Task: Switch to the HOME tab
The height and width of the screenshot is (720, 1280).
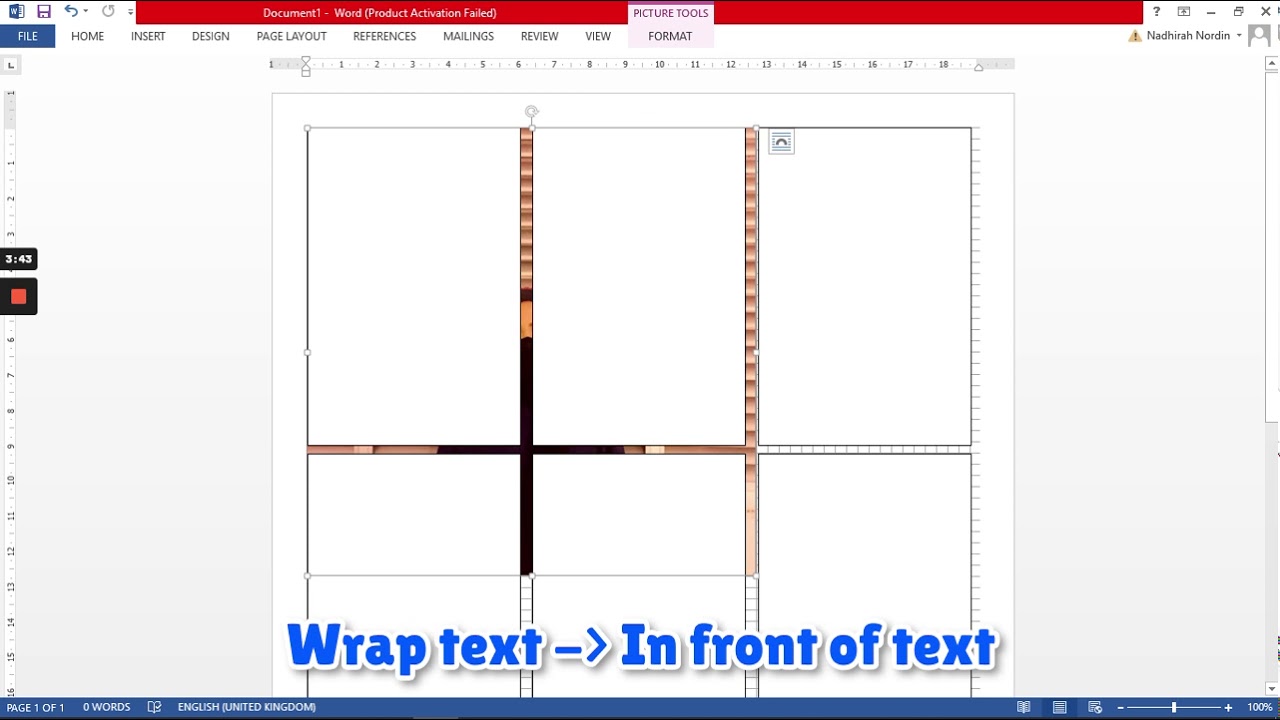Action: coord(87,36)
